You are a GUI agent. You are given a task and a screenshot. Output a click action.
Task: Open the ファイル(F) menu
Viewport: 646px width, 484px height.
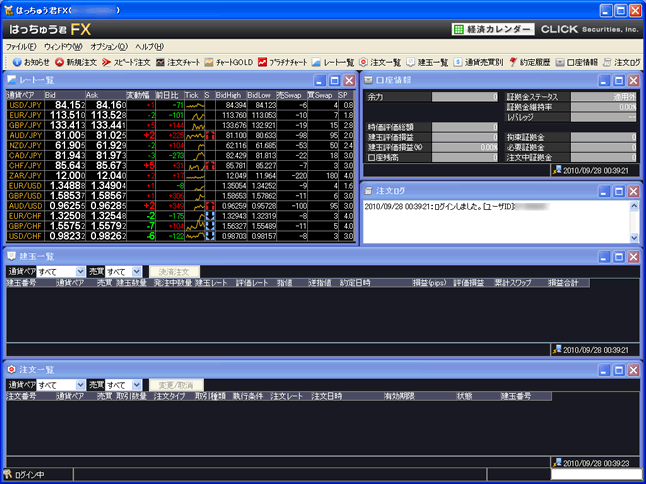pyautogui.click(x=21, y=47)
